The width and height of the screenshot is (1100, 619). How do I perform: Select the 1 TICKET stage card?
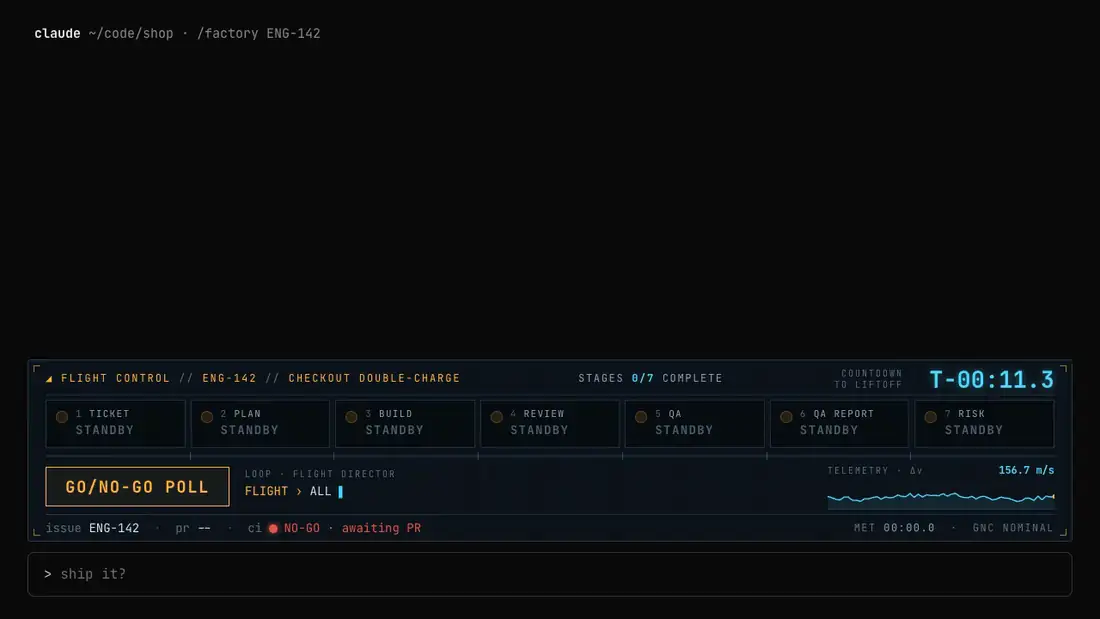(x=116, y=423)
